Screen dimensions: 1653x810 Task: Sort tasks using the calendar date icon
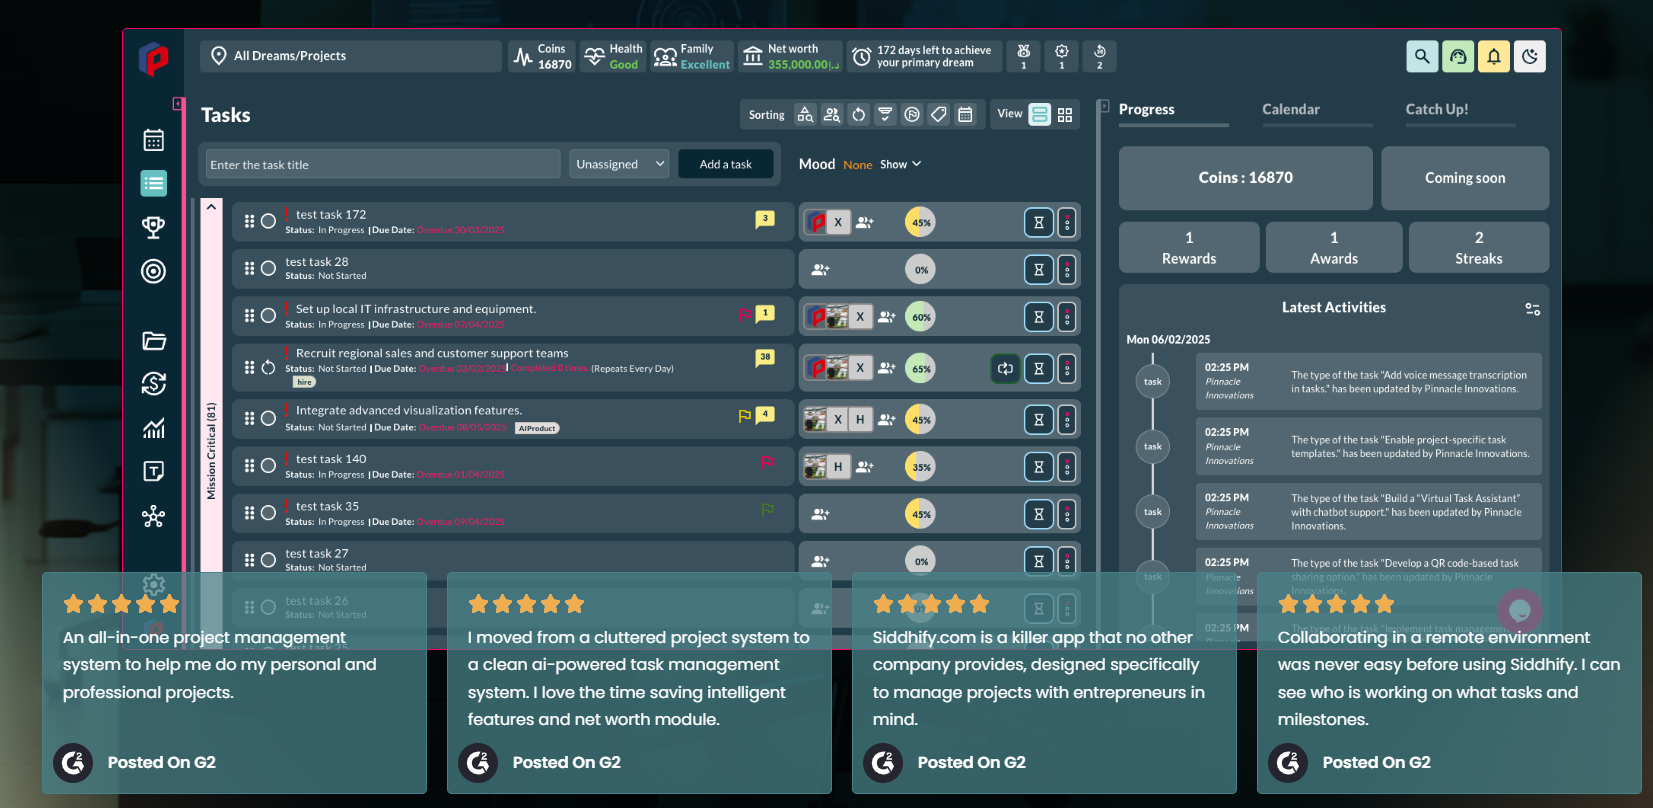pos(965,115)
